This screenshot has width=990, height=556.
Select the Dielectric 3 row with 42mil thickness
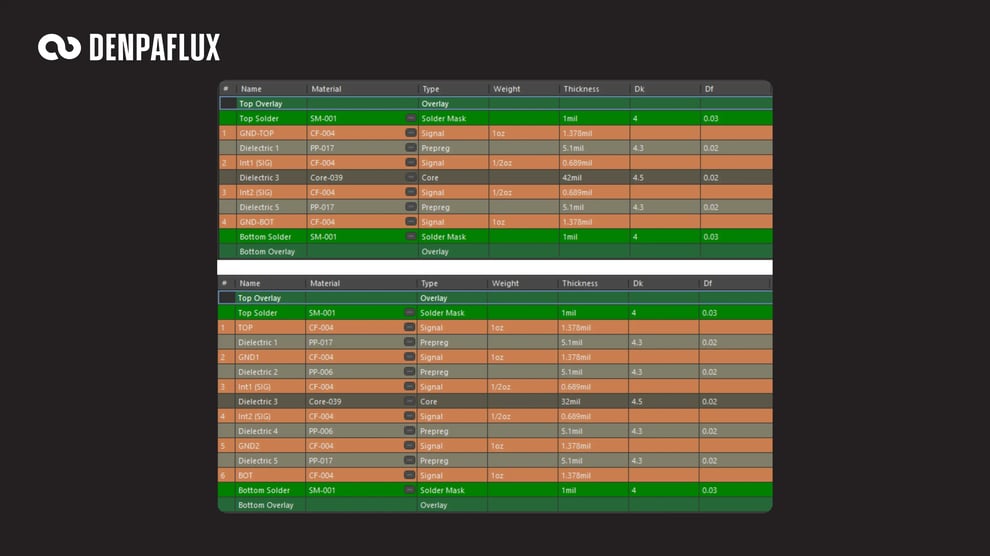point(496,177)
